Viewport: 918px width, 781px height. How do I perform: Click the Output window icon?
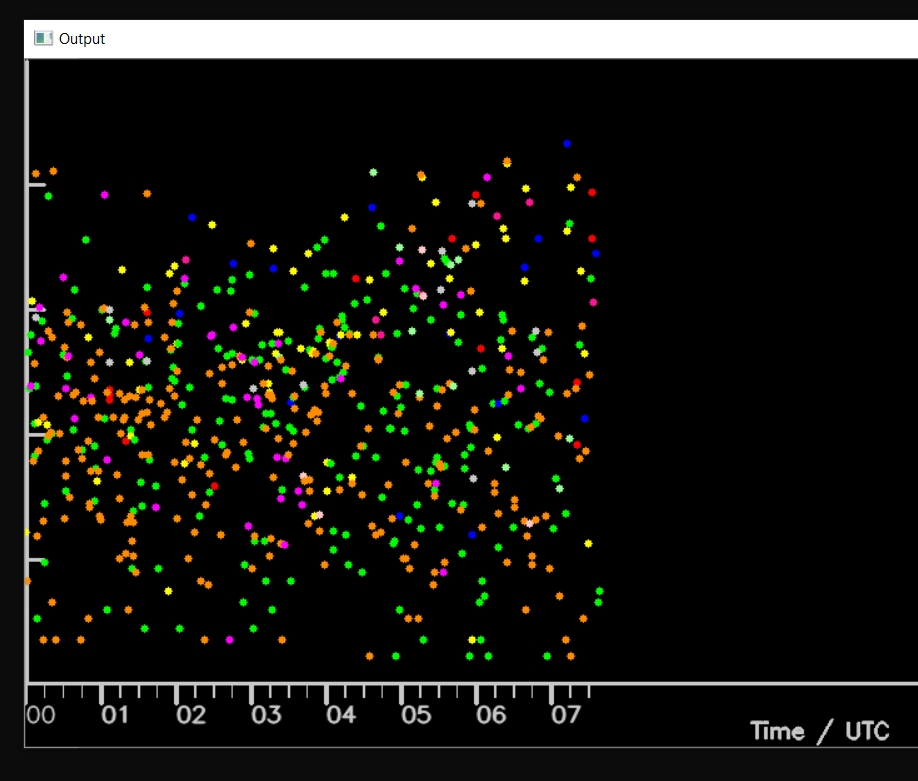point(43,39)
